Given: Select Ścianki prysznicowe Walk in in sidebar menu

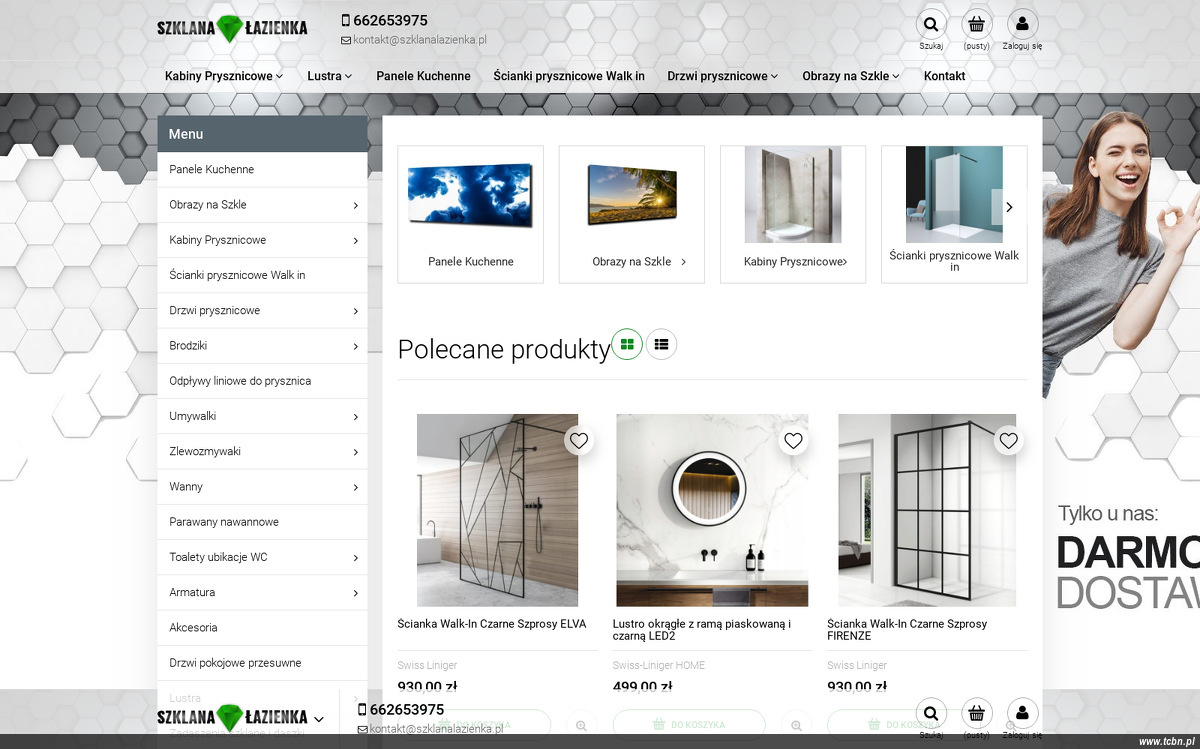Looking at the screenshot, I should [262, 275].
